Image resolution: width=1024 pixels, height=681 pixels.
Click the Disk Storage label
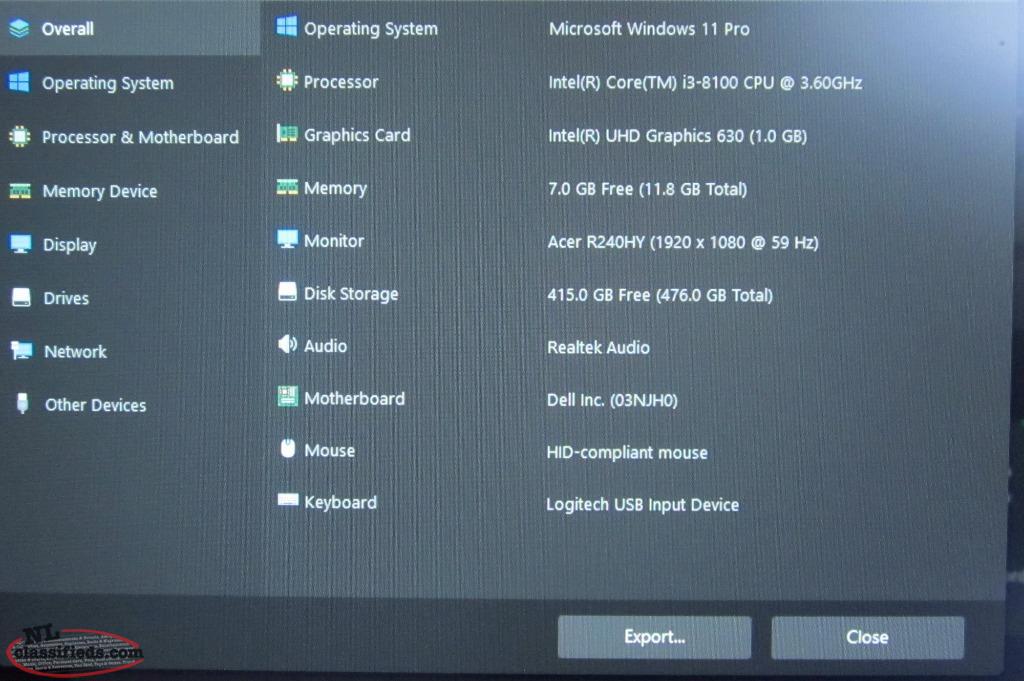pos(351,293)
